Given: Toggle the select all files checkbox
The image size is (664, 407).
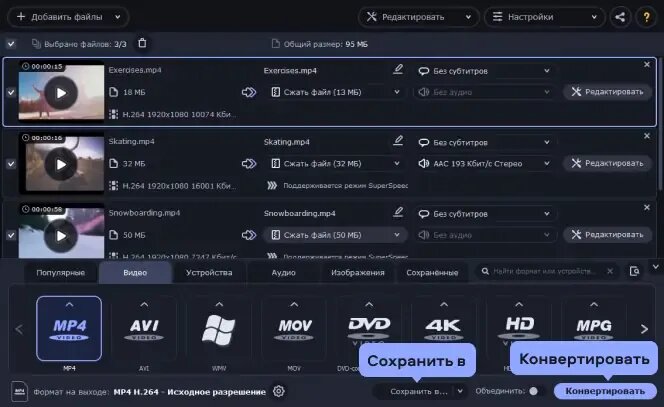Looking at the screenshot, I should (x=11, y=44).
